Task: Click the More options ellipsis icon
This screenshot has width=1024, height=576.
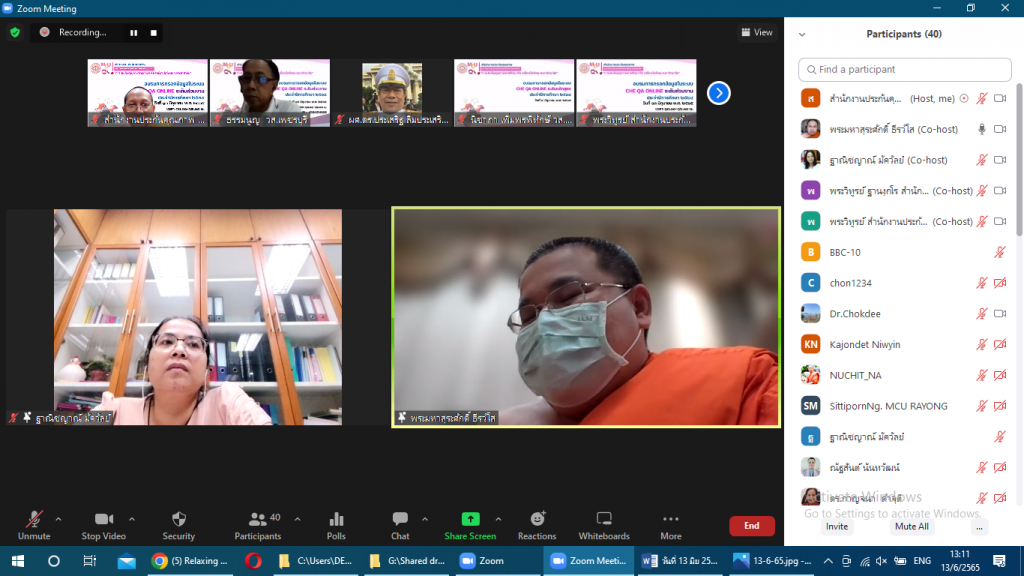Action: tap(671, 519)
